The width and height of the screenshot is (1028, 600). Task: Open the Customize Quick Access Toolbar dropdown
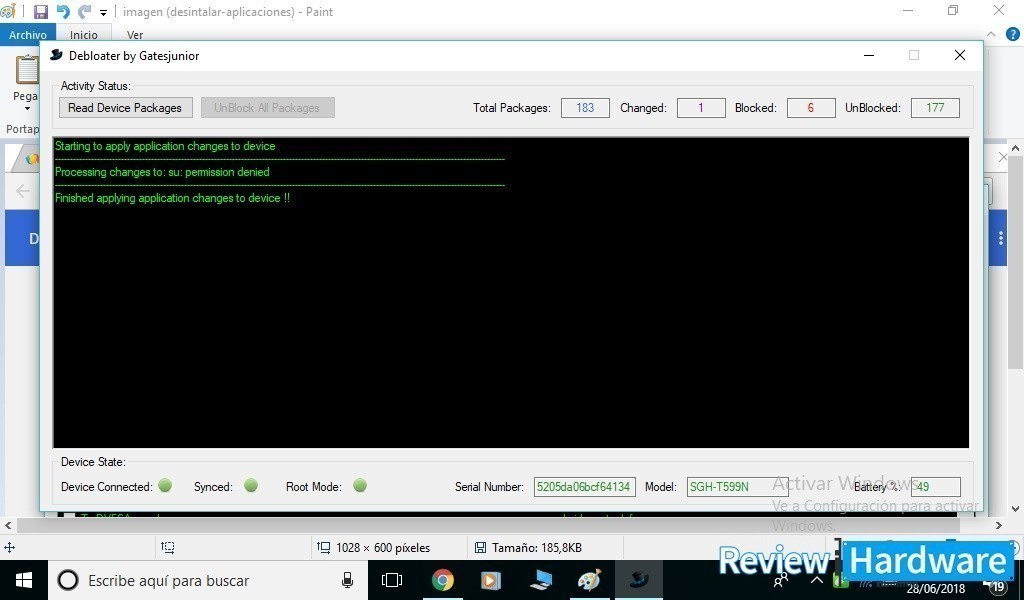click(103, 12)
